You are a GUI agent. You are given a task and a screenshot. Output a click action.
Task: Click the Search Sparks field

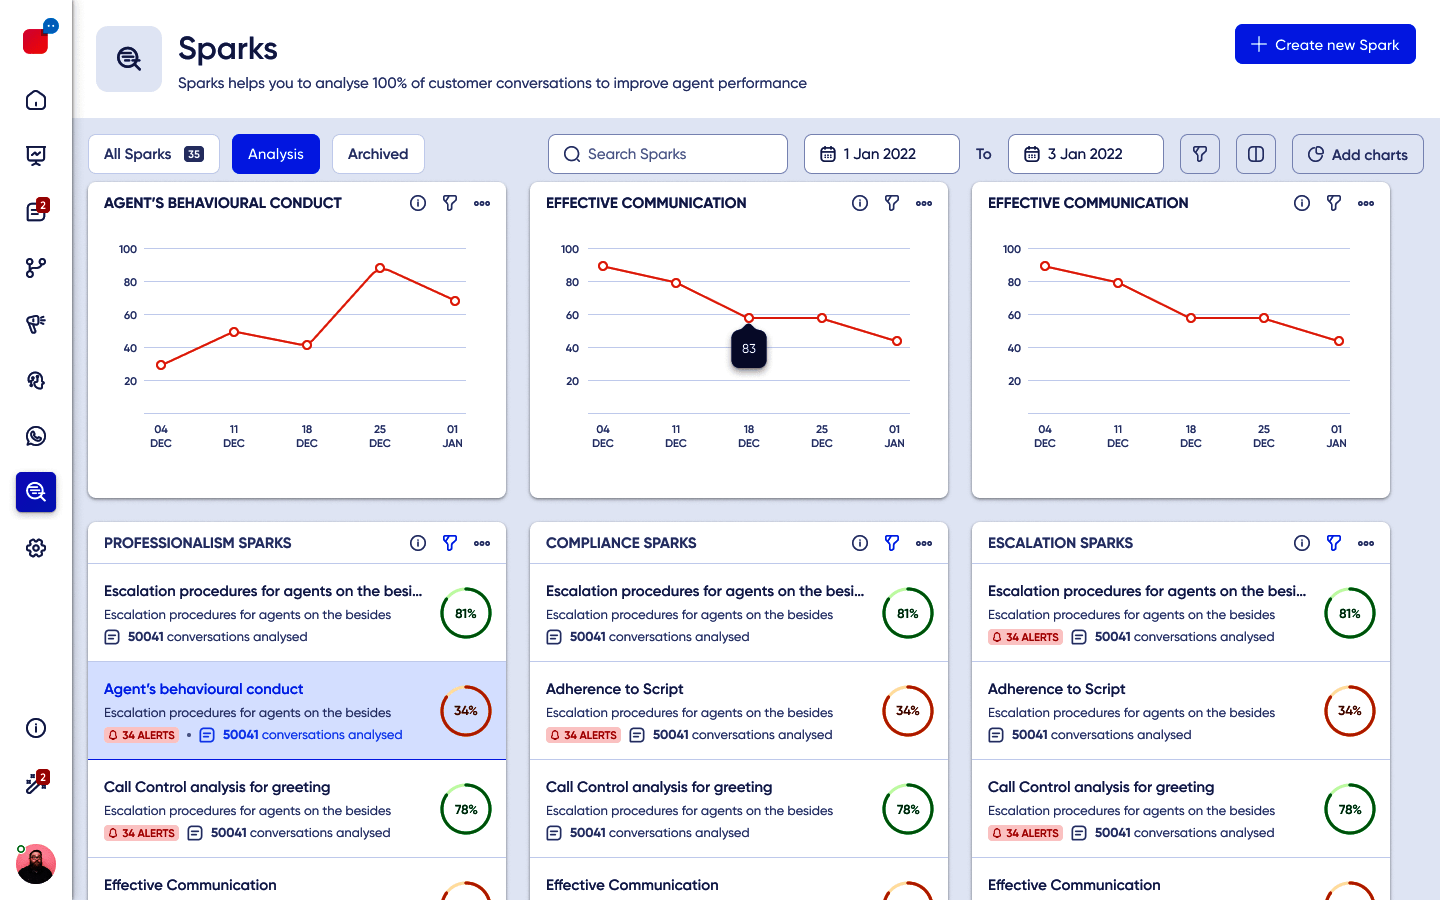coord(668,154)
